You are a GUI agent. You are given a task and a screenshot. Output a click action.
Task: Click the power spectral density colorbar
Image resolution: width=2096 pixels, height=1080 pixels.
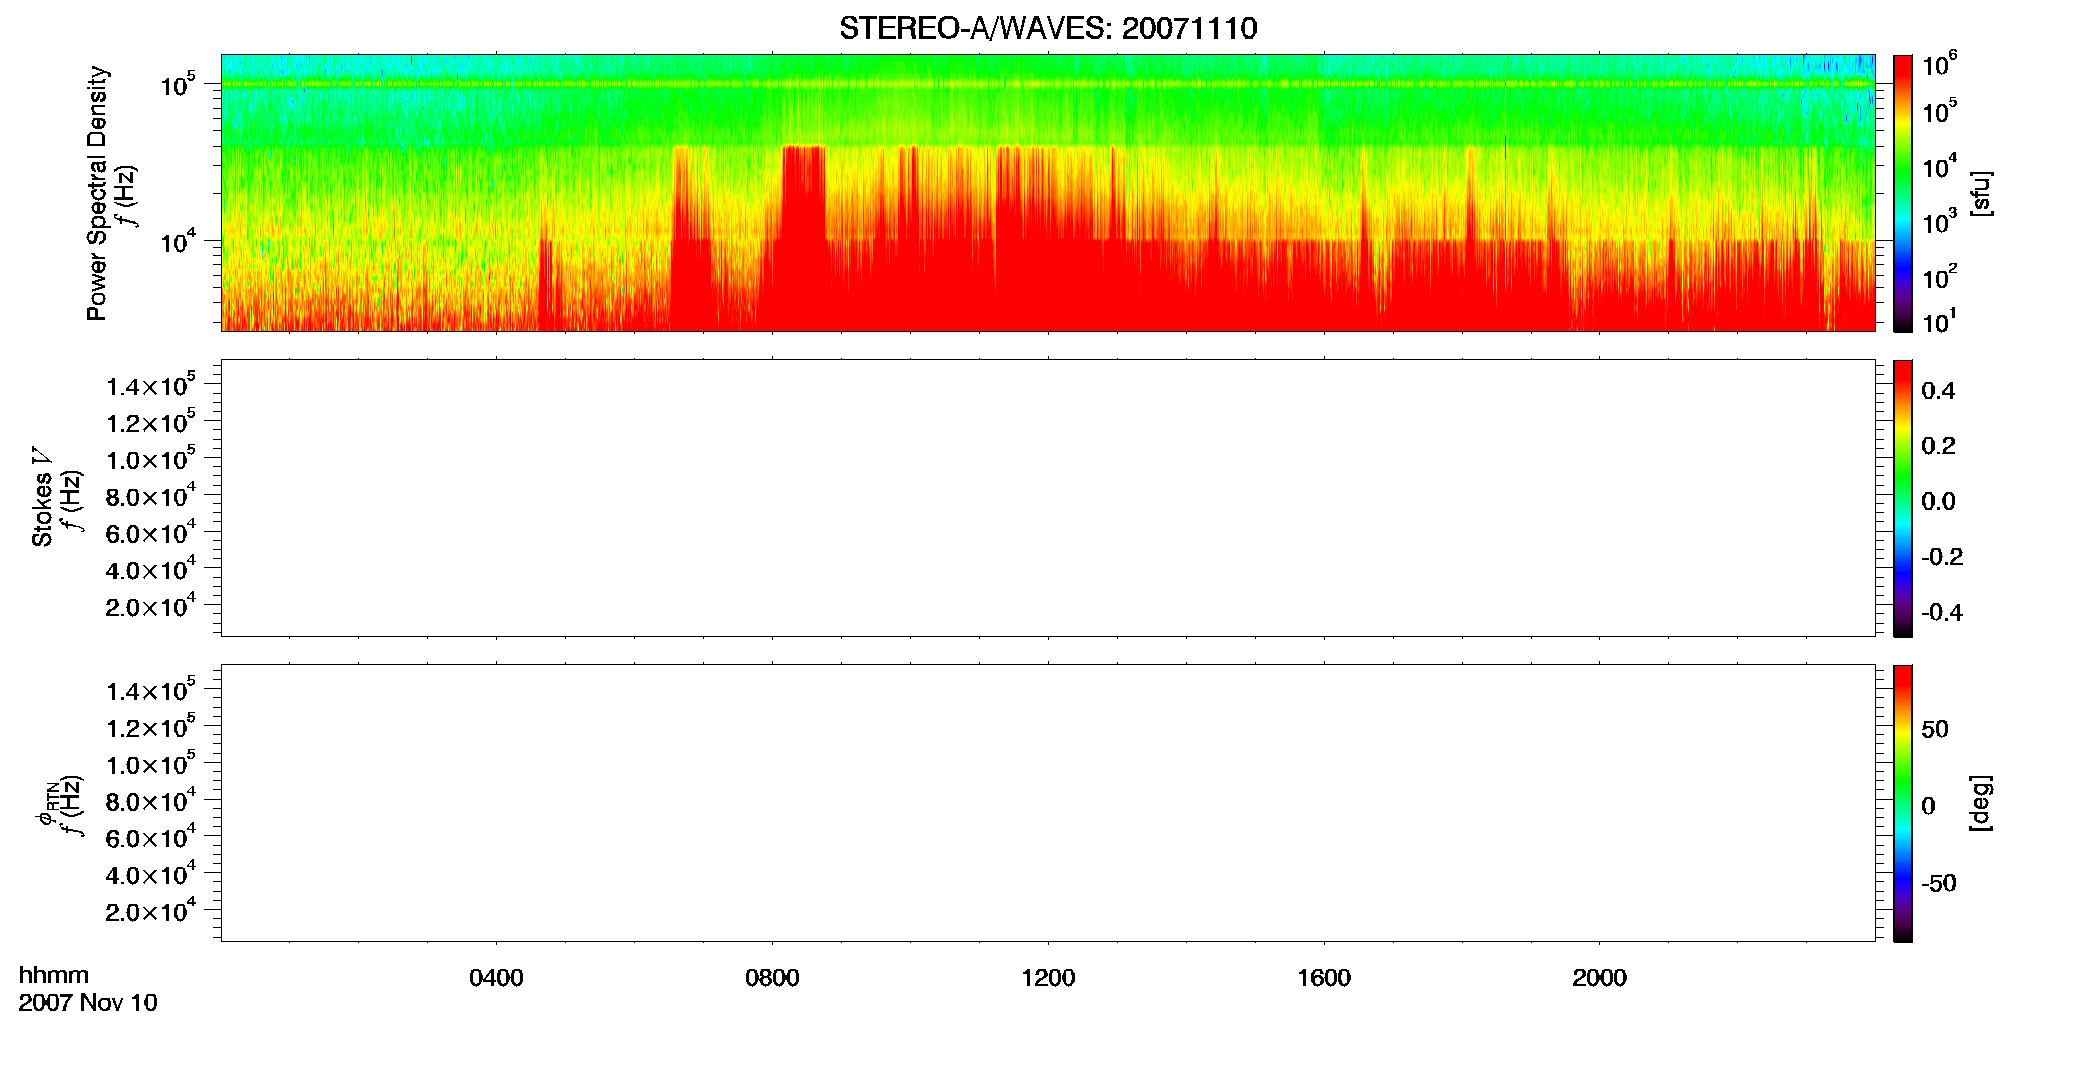1903,193
